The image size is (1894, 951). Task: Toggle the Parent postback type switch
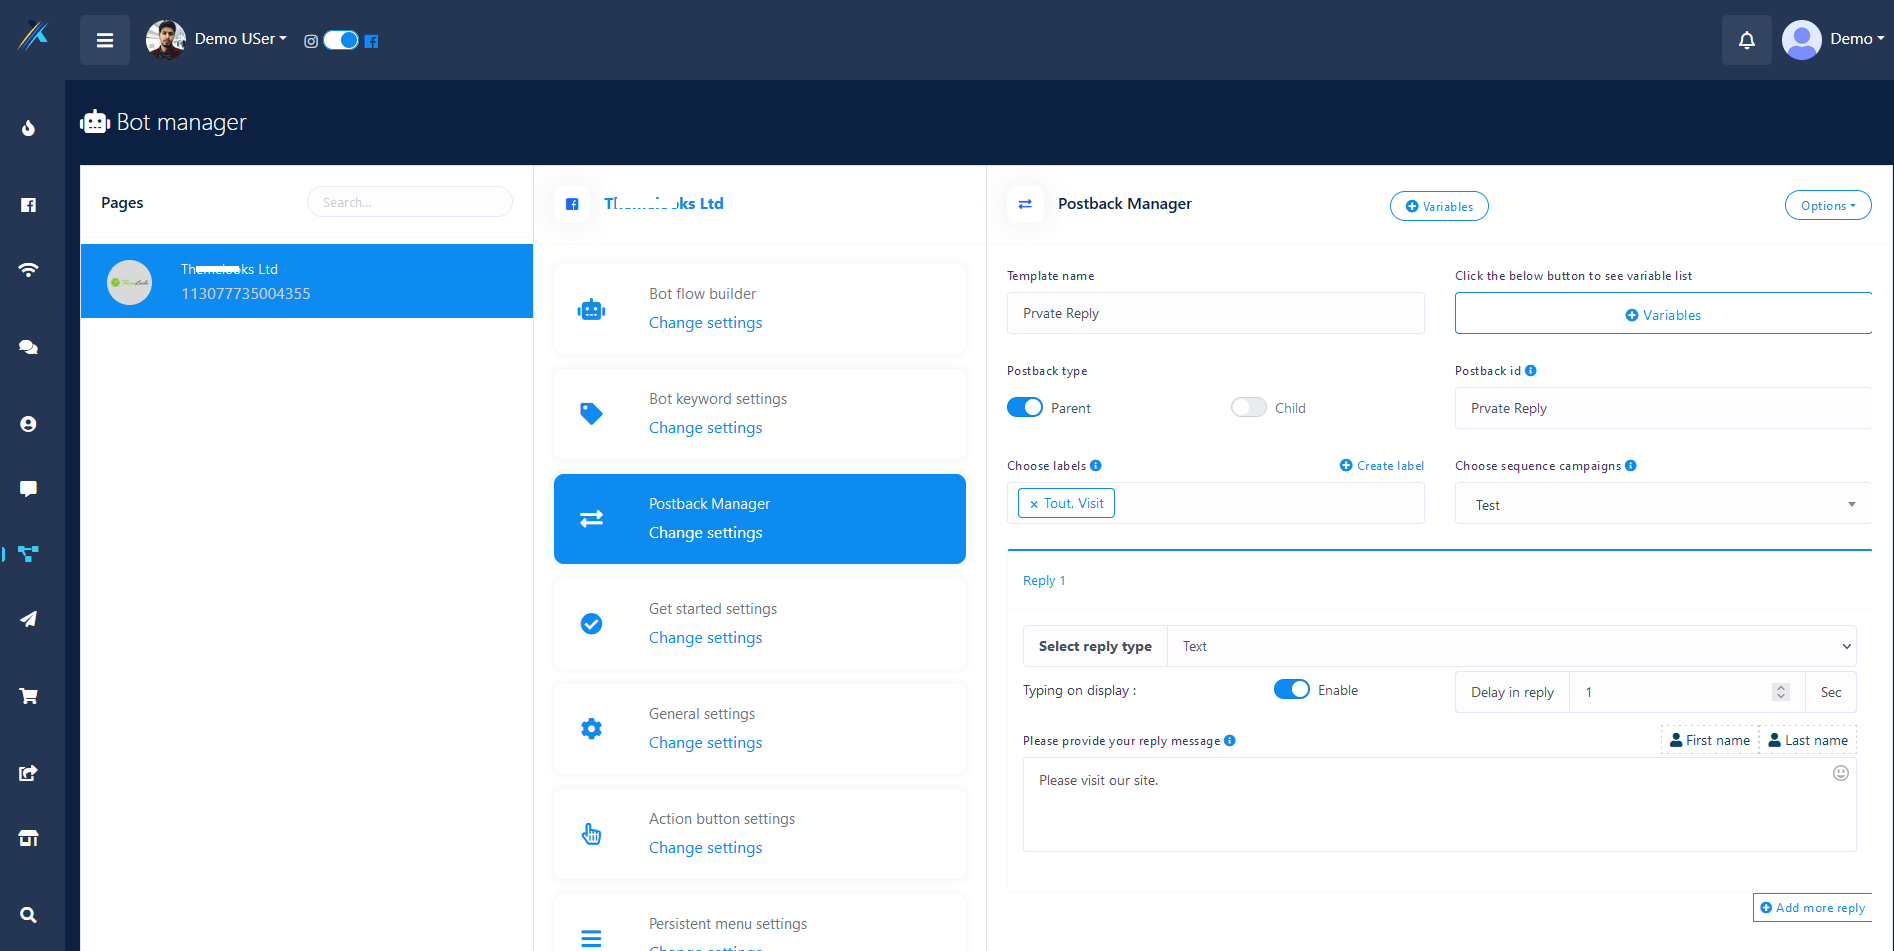[x=1025, y=408]
